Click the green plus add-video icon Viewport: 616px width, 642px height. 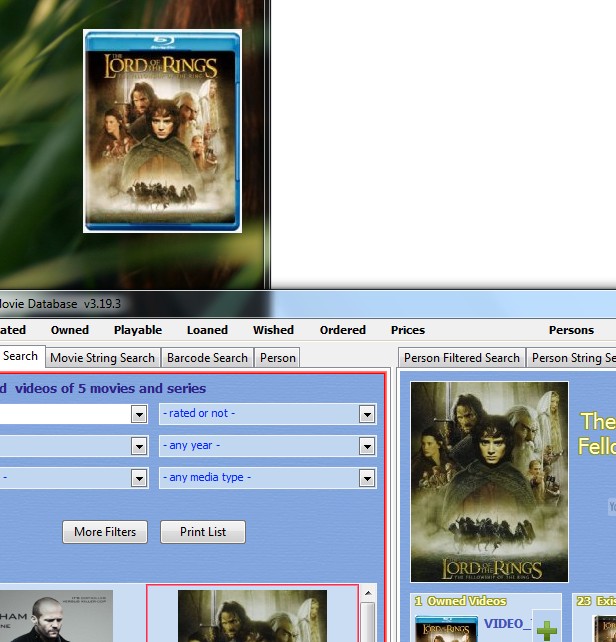pos(546,630)
